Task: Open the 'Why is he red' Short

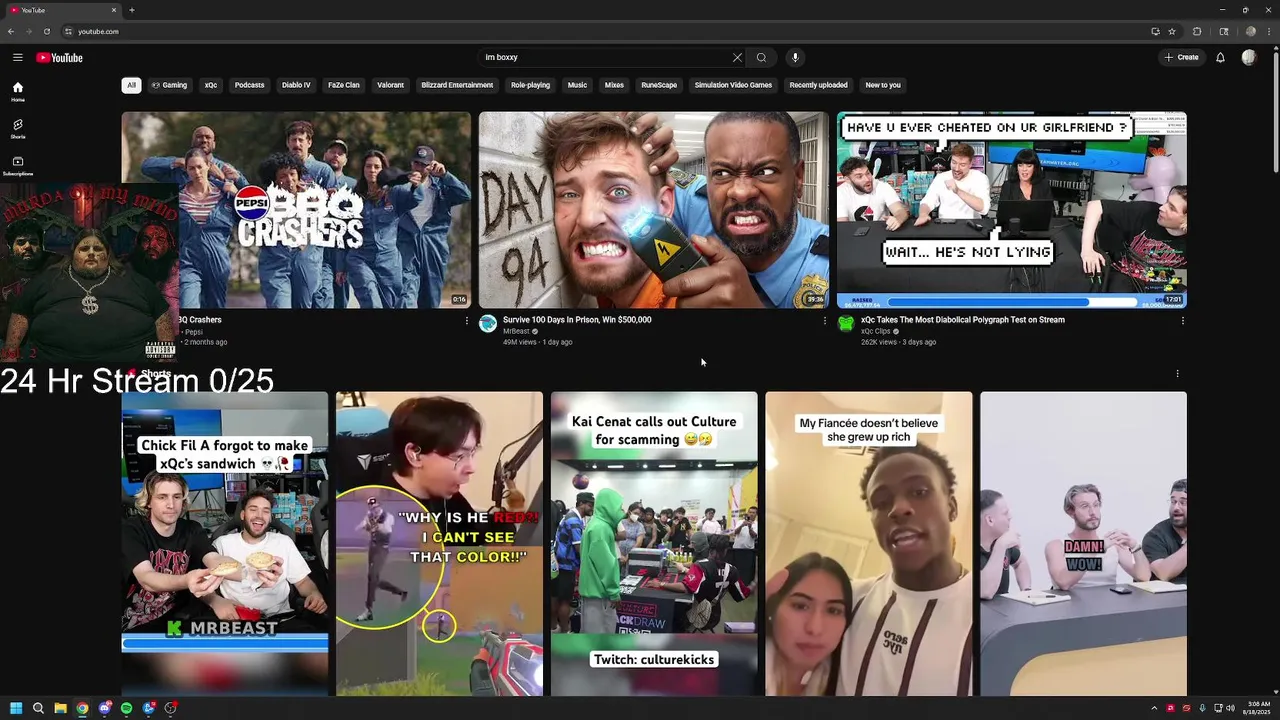Action: tap(439, 544)
